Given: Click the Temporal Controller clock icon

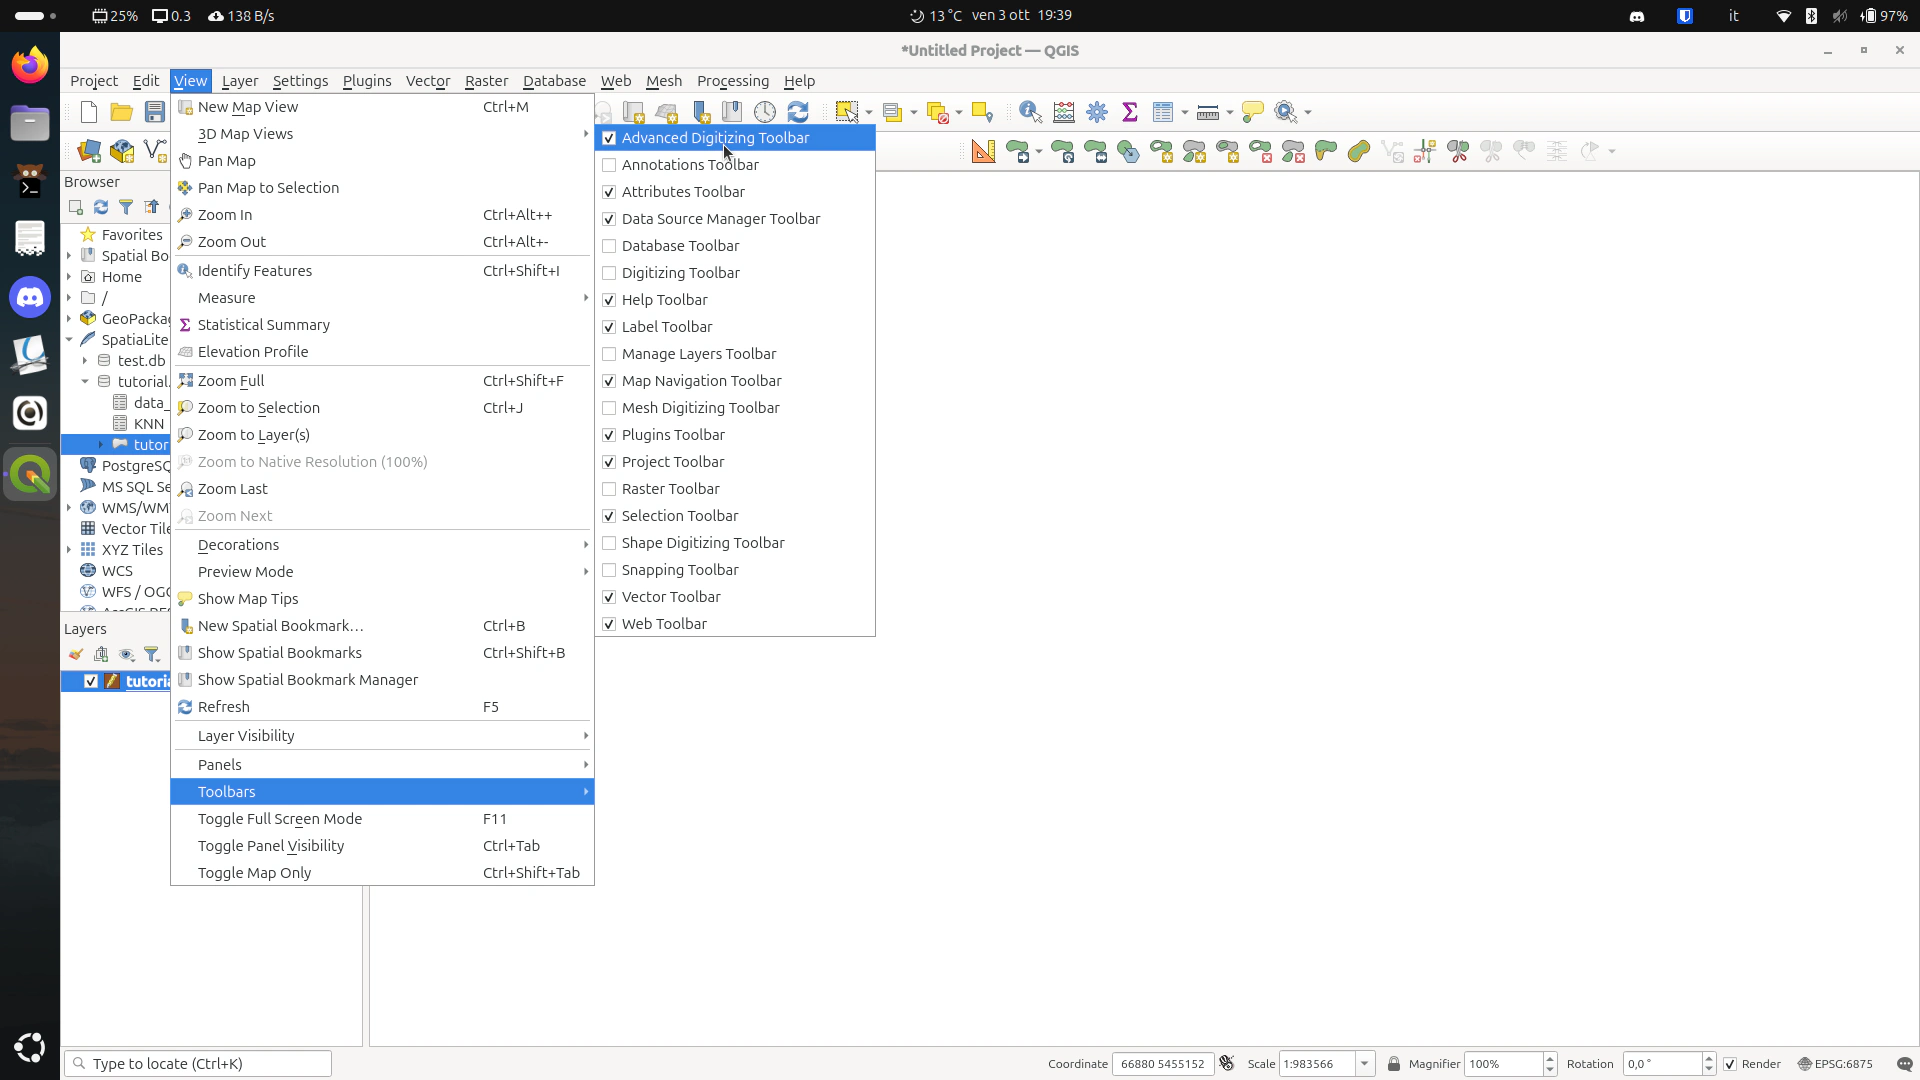Looking at the screenshot, I should tap(765, 112).
